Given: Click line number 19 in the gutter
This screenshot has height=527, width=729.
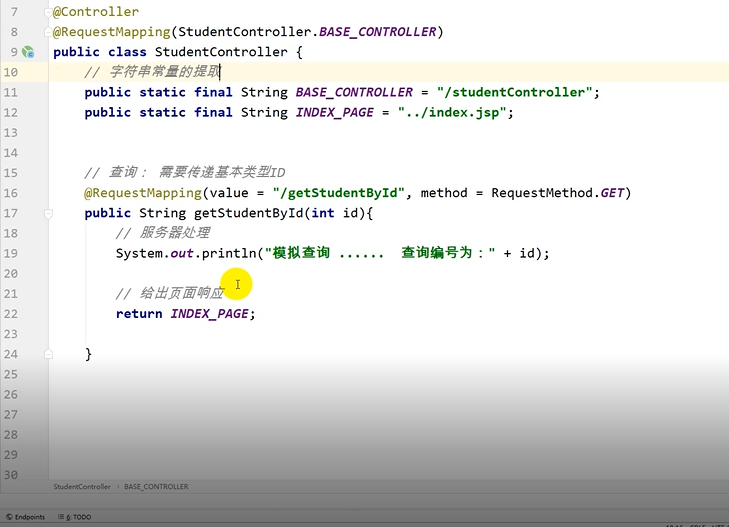Looking at the screenshot, I should [x=11, y=253].
